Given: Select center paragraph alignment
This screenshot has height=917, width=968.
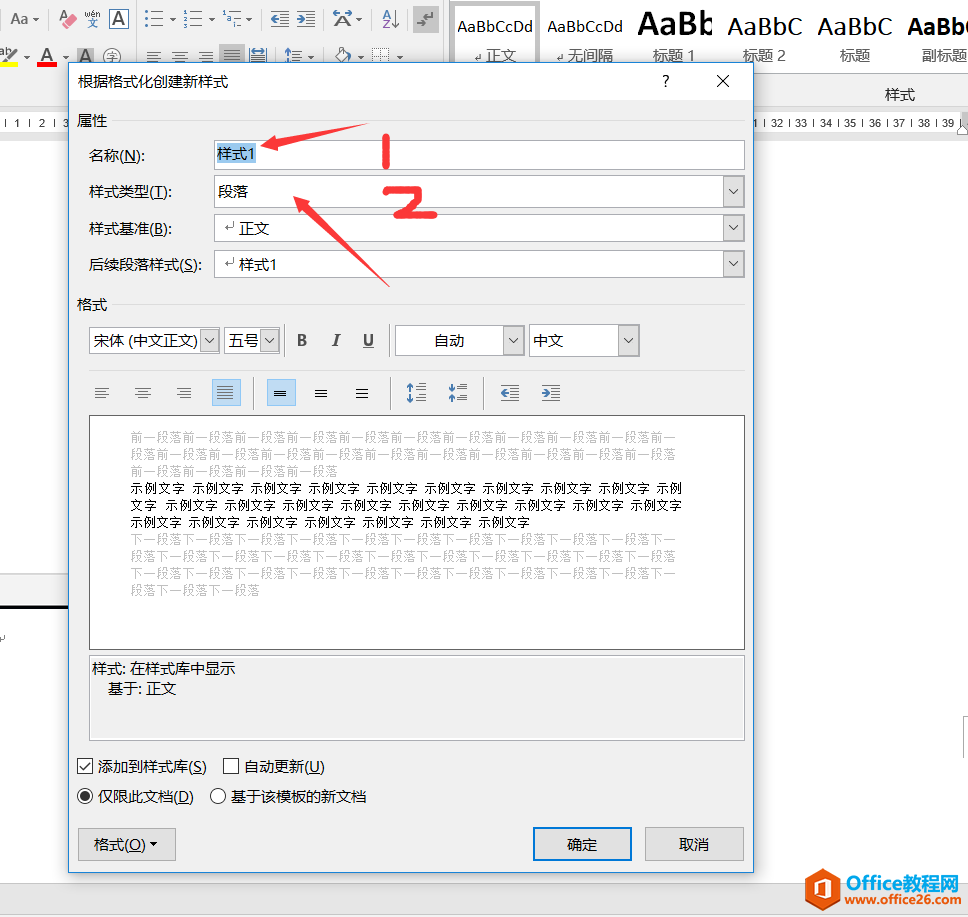Looking at the screenshot, I should tap(143, 392).
